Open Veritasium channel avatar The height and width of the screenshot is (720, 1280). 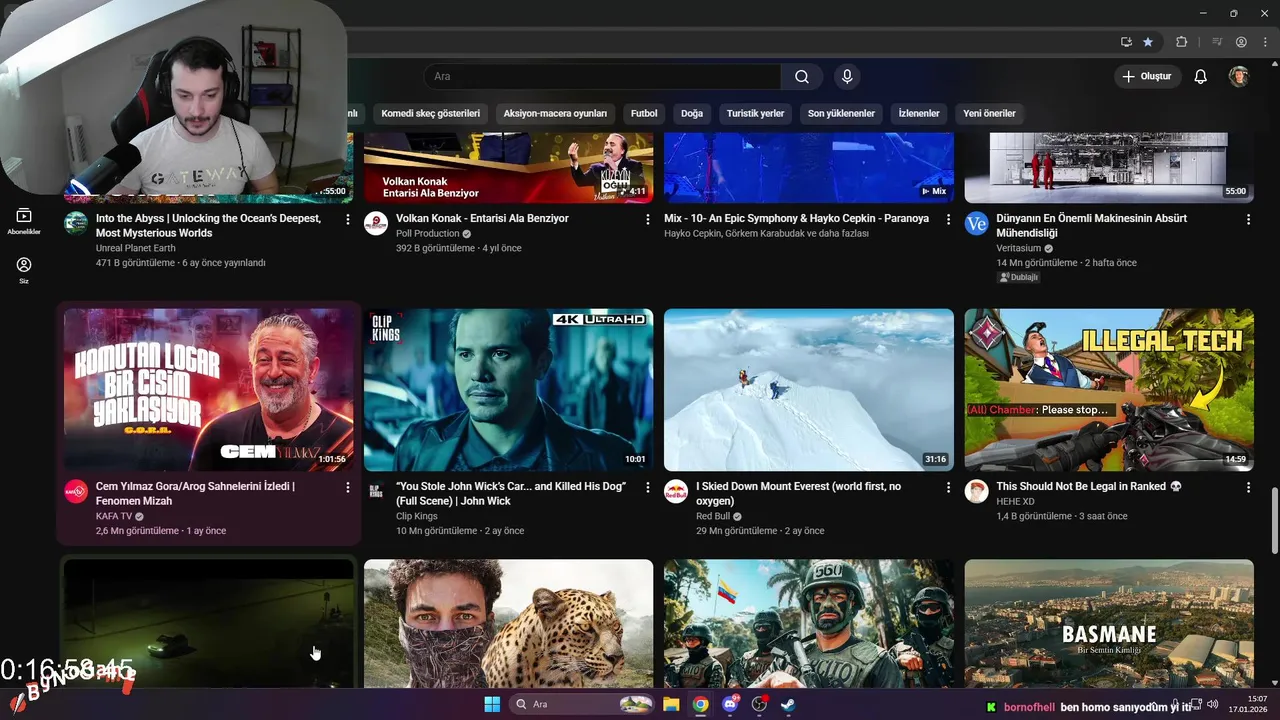(x=976, y=223)
